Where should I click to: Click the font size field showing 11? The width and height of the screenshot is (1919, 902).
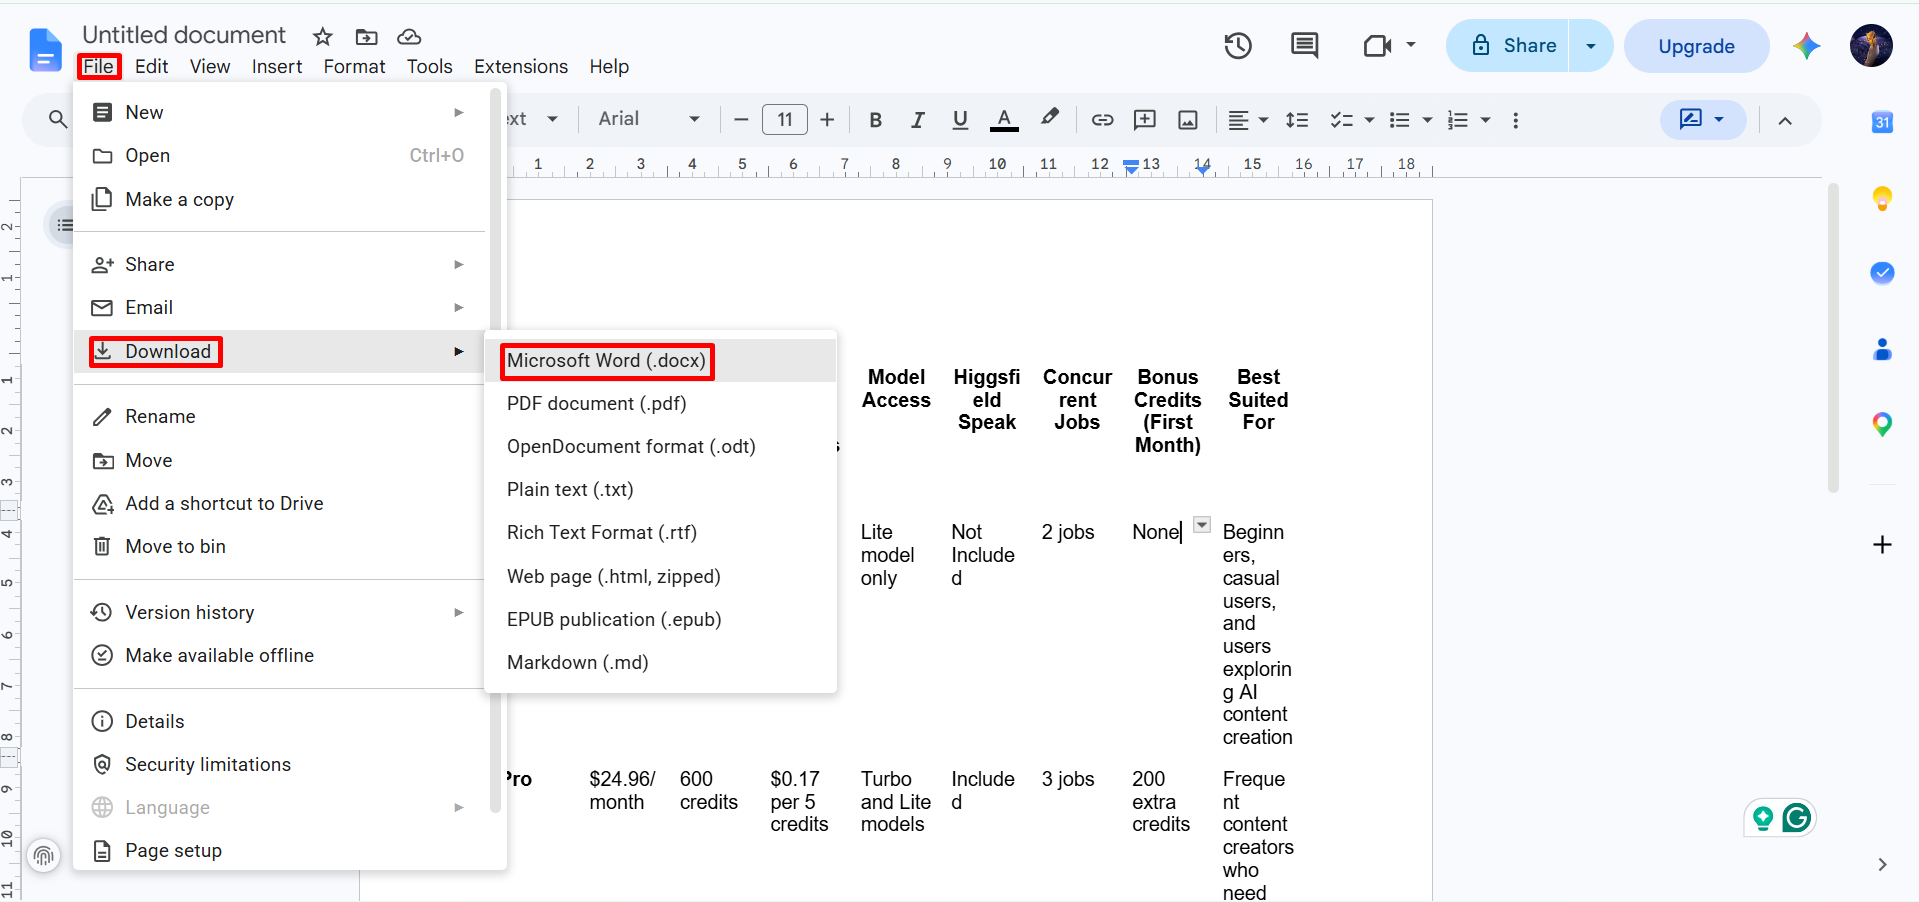pos(785,120)
